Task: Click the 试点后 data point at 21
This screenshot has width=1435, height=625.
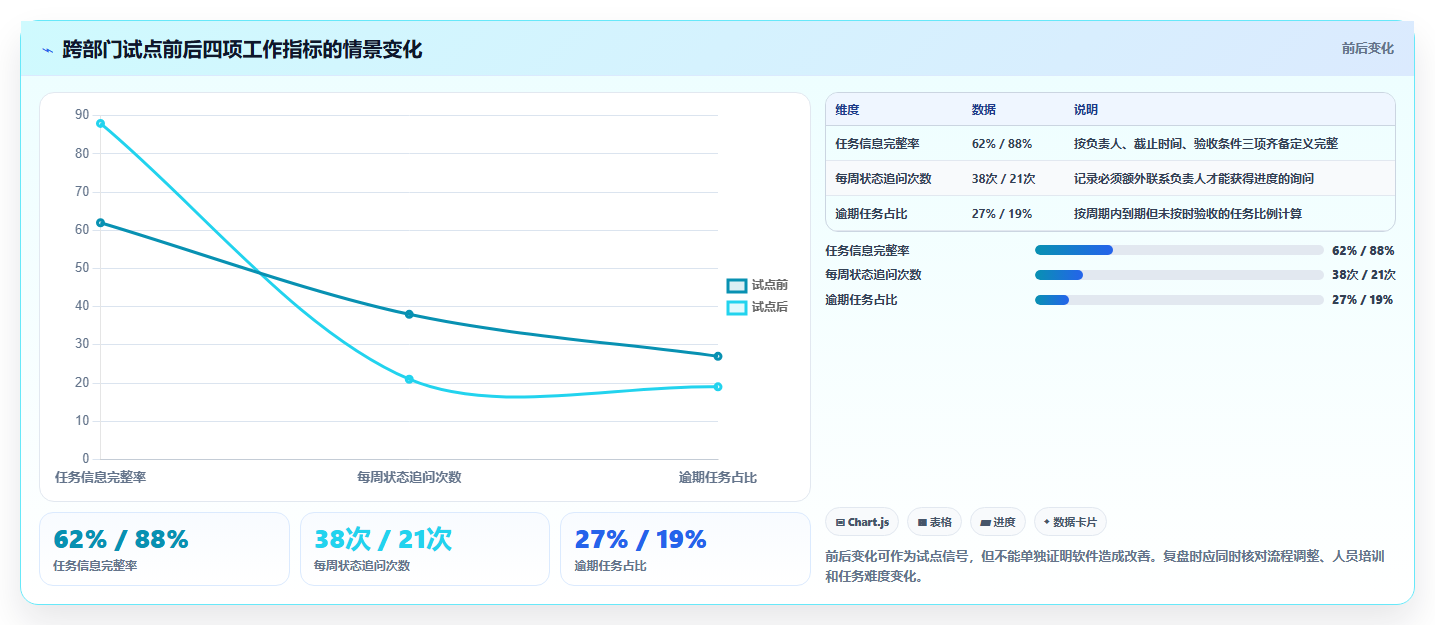Action: (x=409, y=379)
